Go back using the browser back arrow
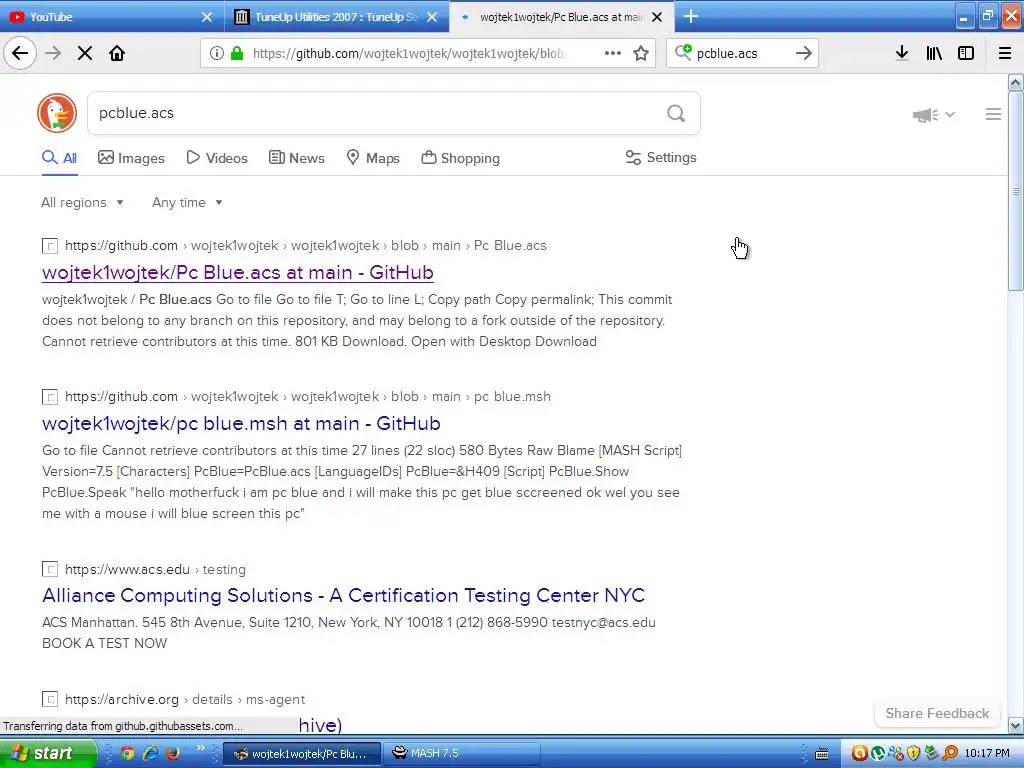 pyautogui.click(x=20, y=53)
